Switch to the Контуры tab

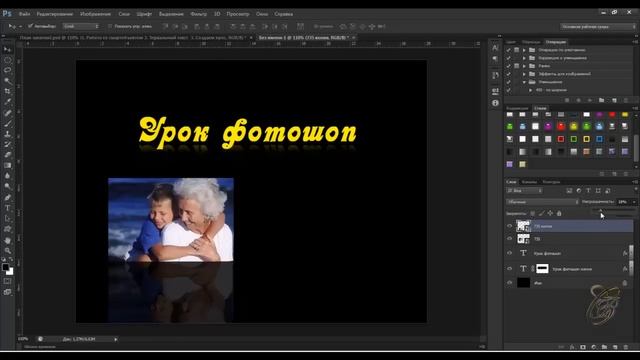pyautogui.click(x=551, y=182)
